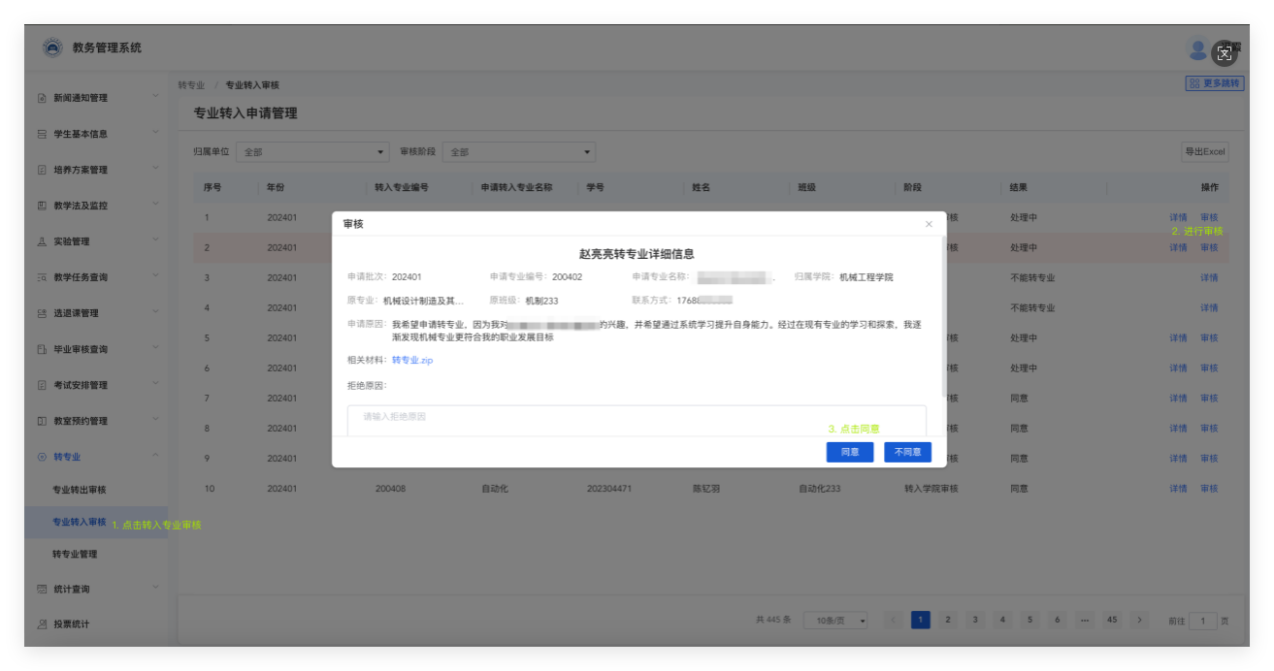Download the 转专业.zip attachment link
1274x671 pixels.
pyautogui.click(x=412, y=360)
